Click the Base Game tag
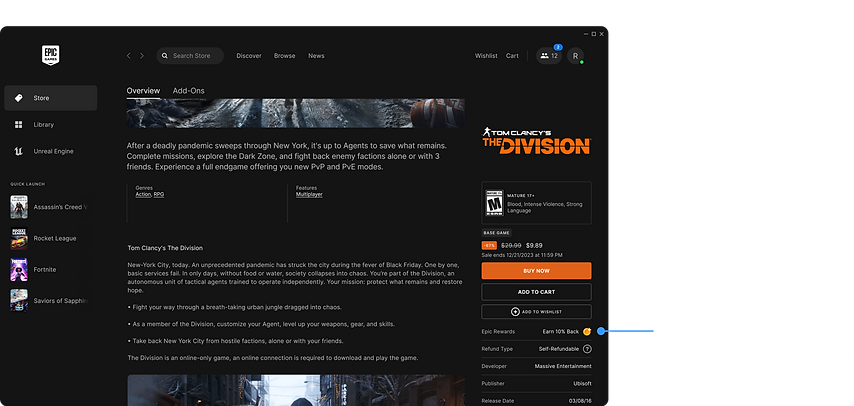 [496, 233]
